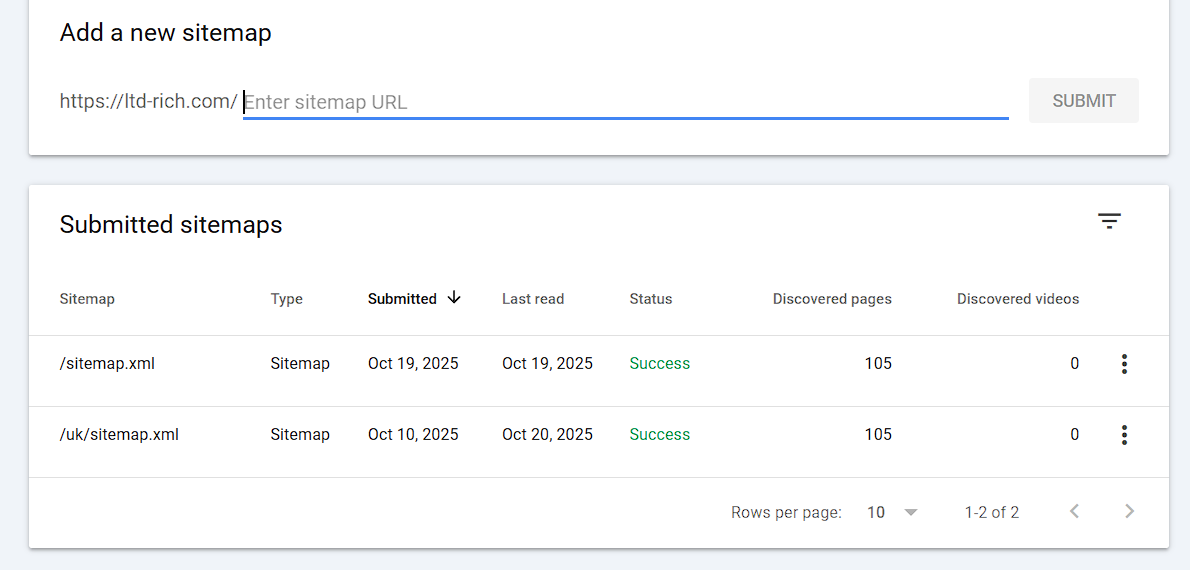Sort by the Sitemap column header

[x=87, y=299]
